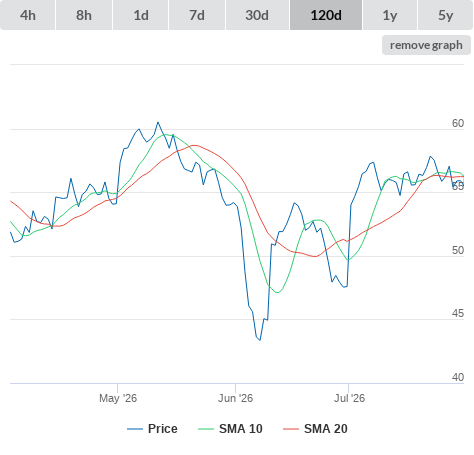Show the 1d price range
The width and height of the screenshot is (474, 455).
141,15
